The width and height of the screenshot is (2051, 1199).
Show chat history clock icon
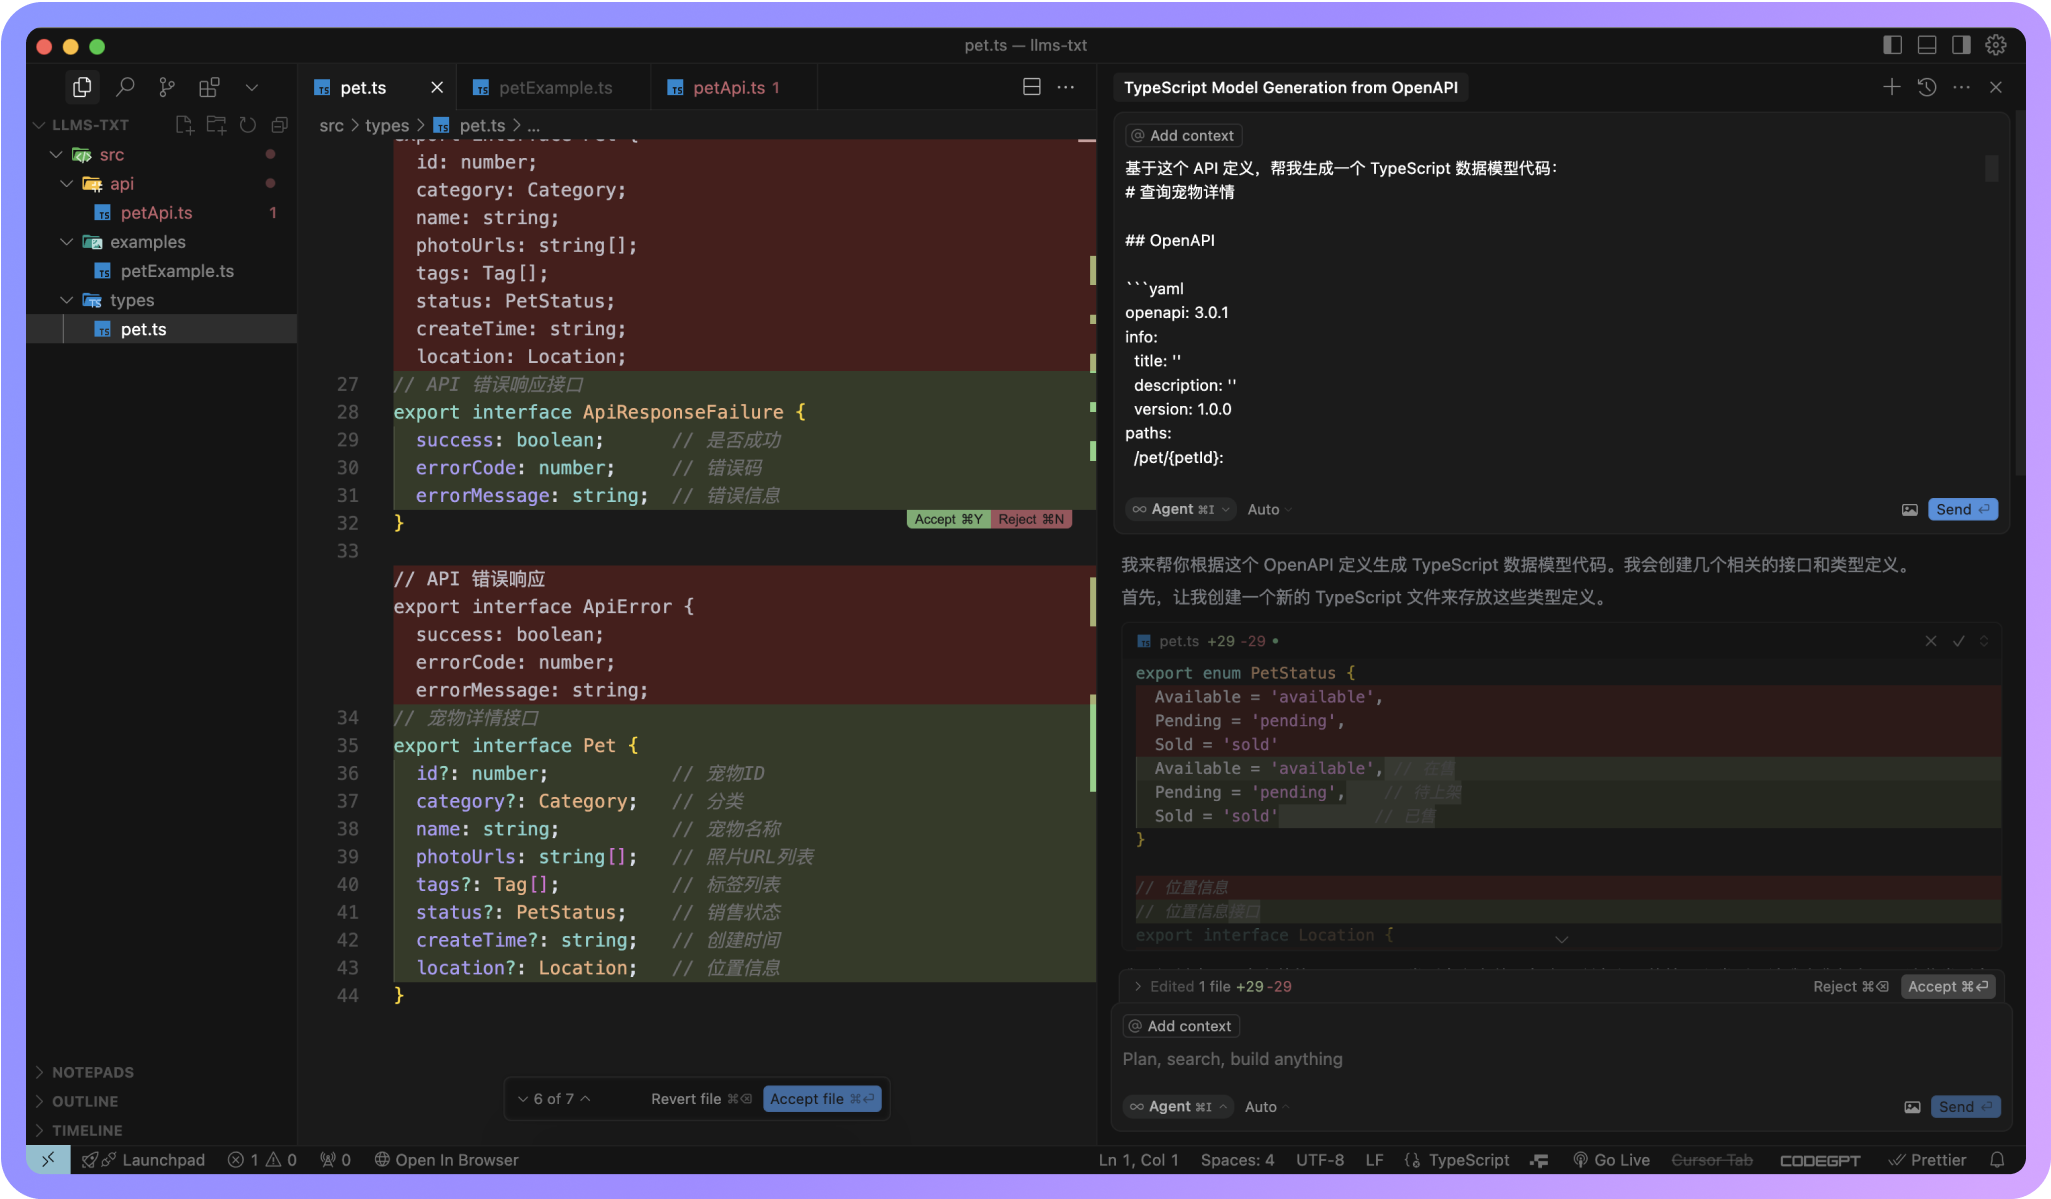point(1927,88)
